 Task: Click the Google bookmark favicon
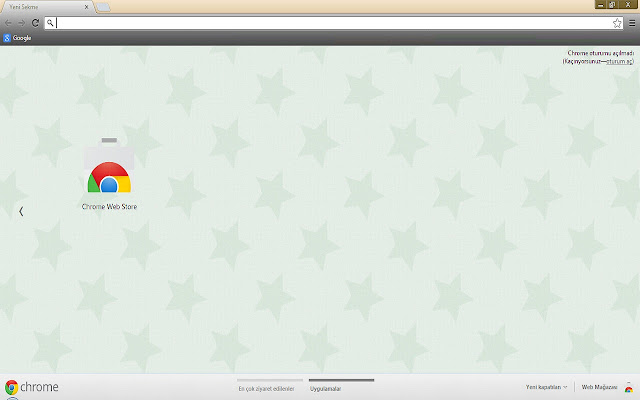pos(7,38)
